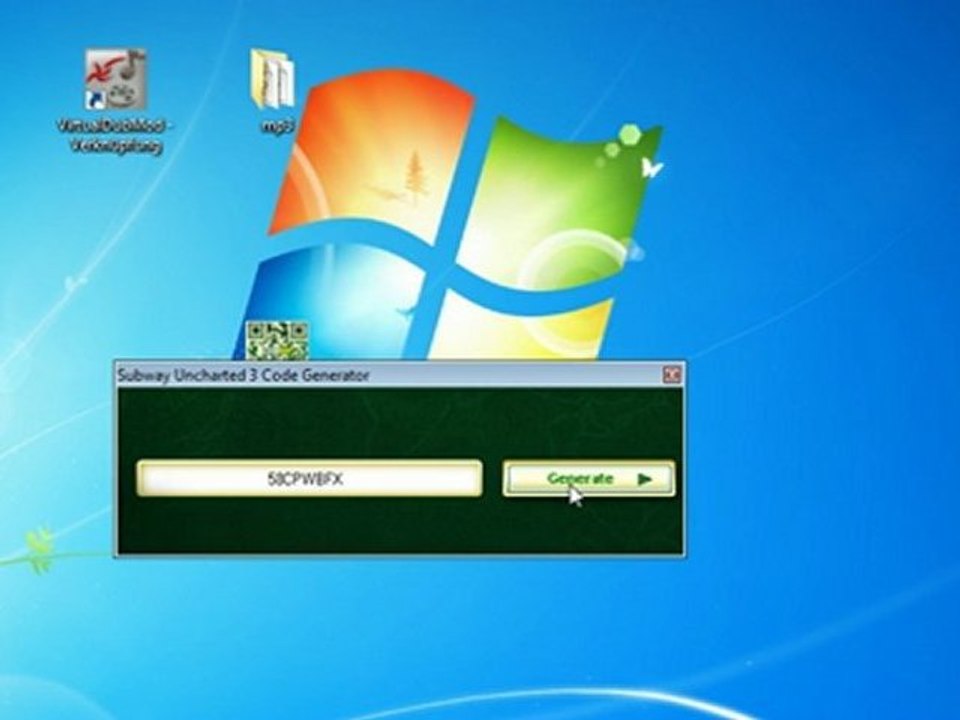Close the Subway Uncharted 3 Code Generator window

point(672,375)
